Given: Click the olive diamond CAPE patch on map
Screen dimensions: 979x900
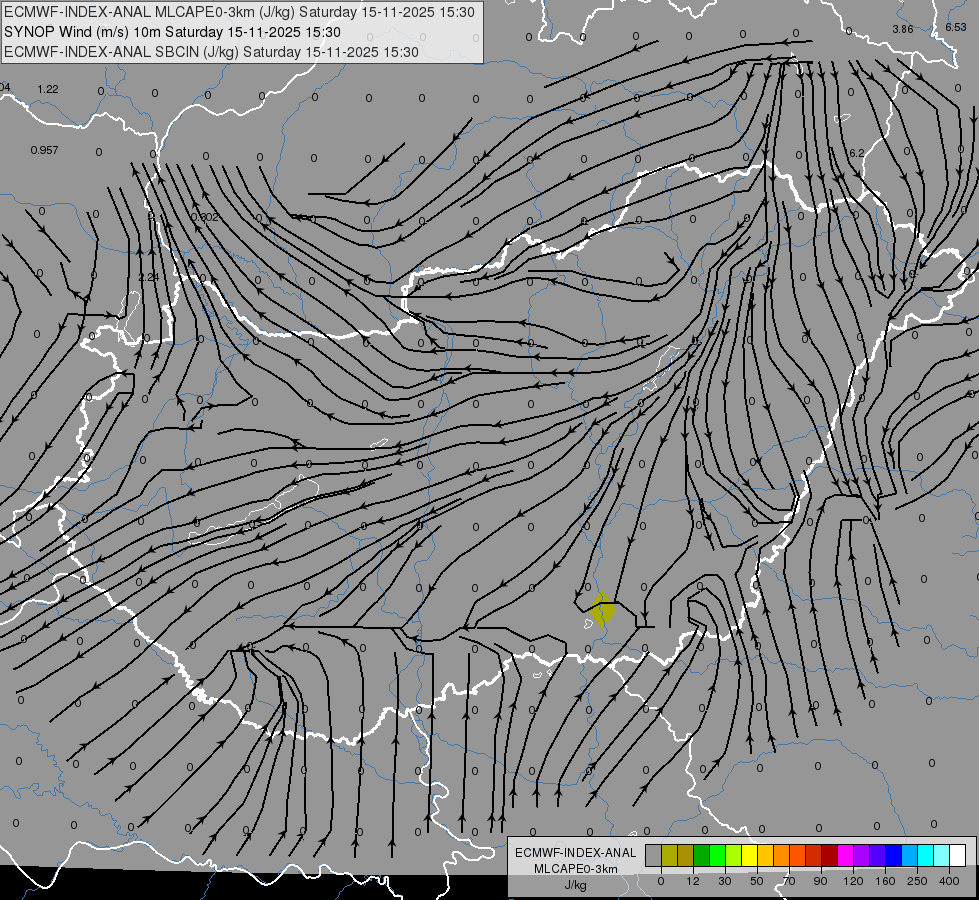Looking at the screenshot, I should click(x=603, y=610).
